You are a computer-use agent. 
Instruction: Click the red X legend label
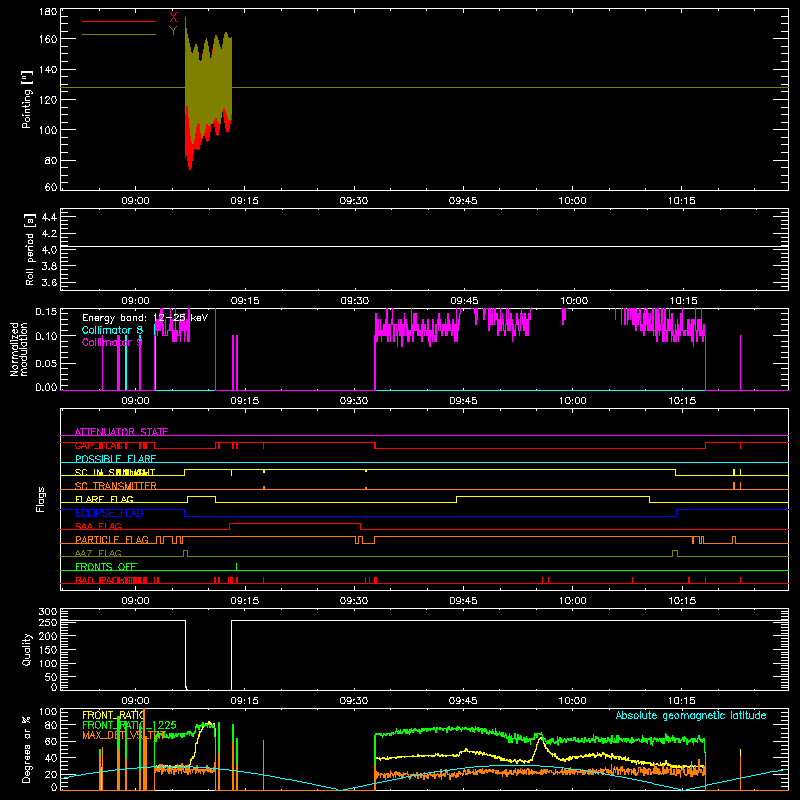pyautogui.click(x=173, y=18)
